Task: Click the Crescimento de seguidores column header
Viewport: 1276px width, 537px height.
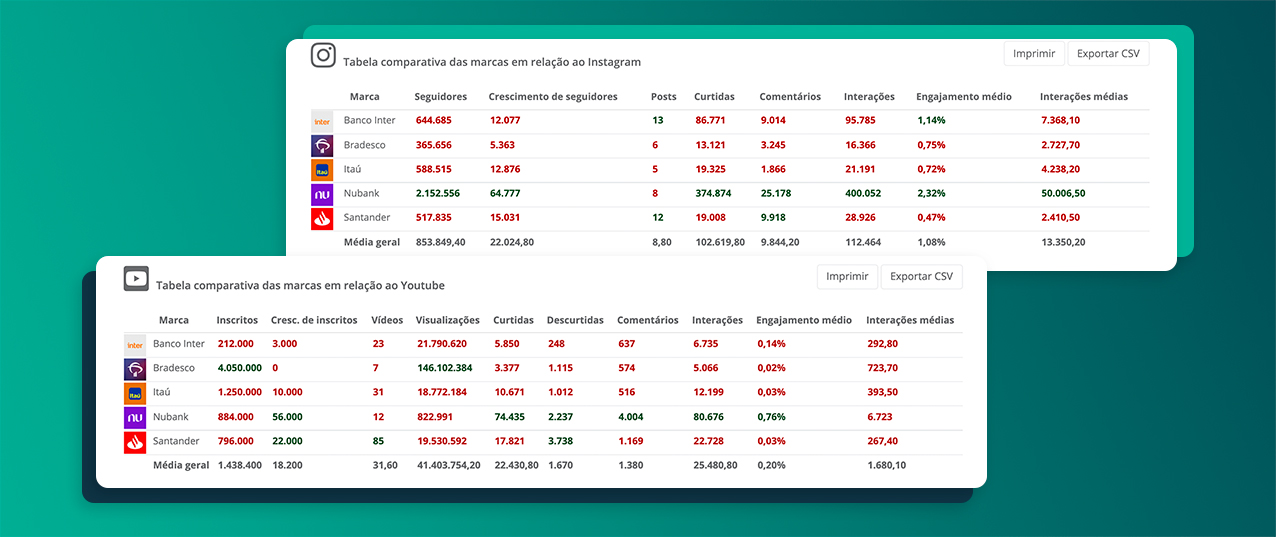Action: click(553, 97)
